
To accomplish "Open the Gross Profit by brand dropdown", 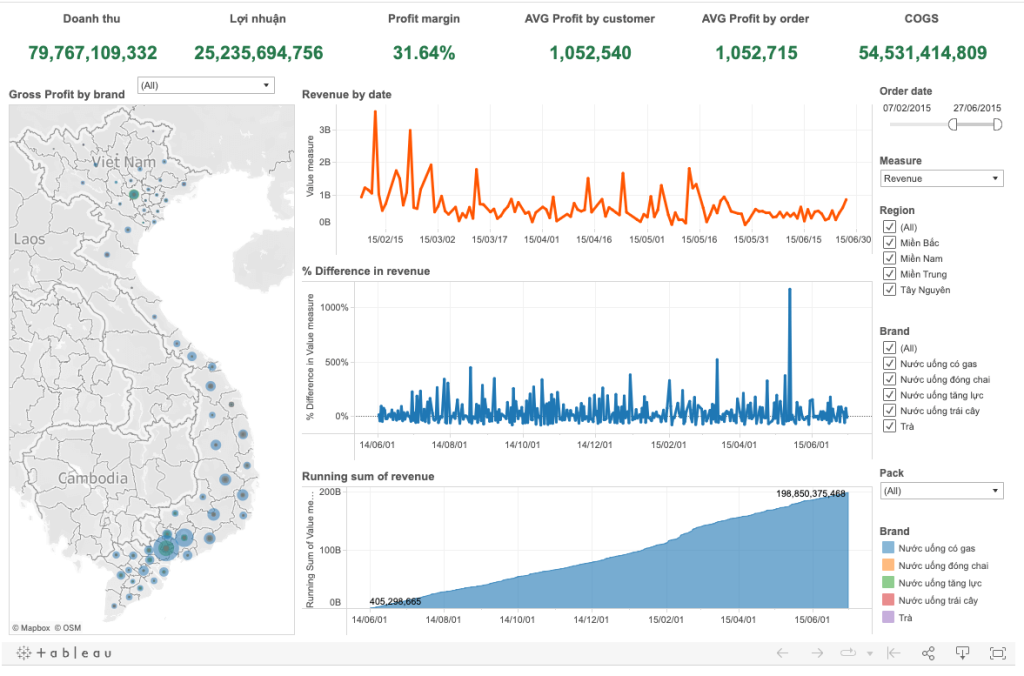I will (x=206, y=85).
